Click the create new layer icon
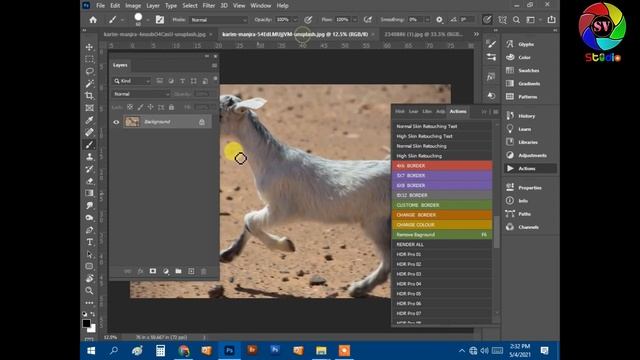Screen dimensions: 640x360 pyautogui.click(x=191, y=271)
